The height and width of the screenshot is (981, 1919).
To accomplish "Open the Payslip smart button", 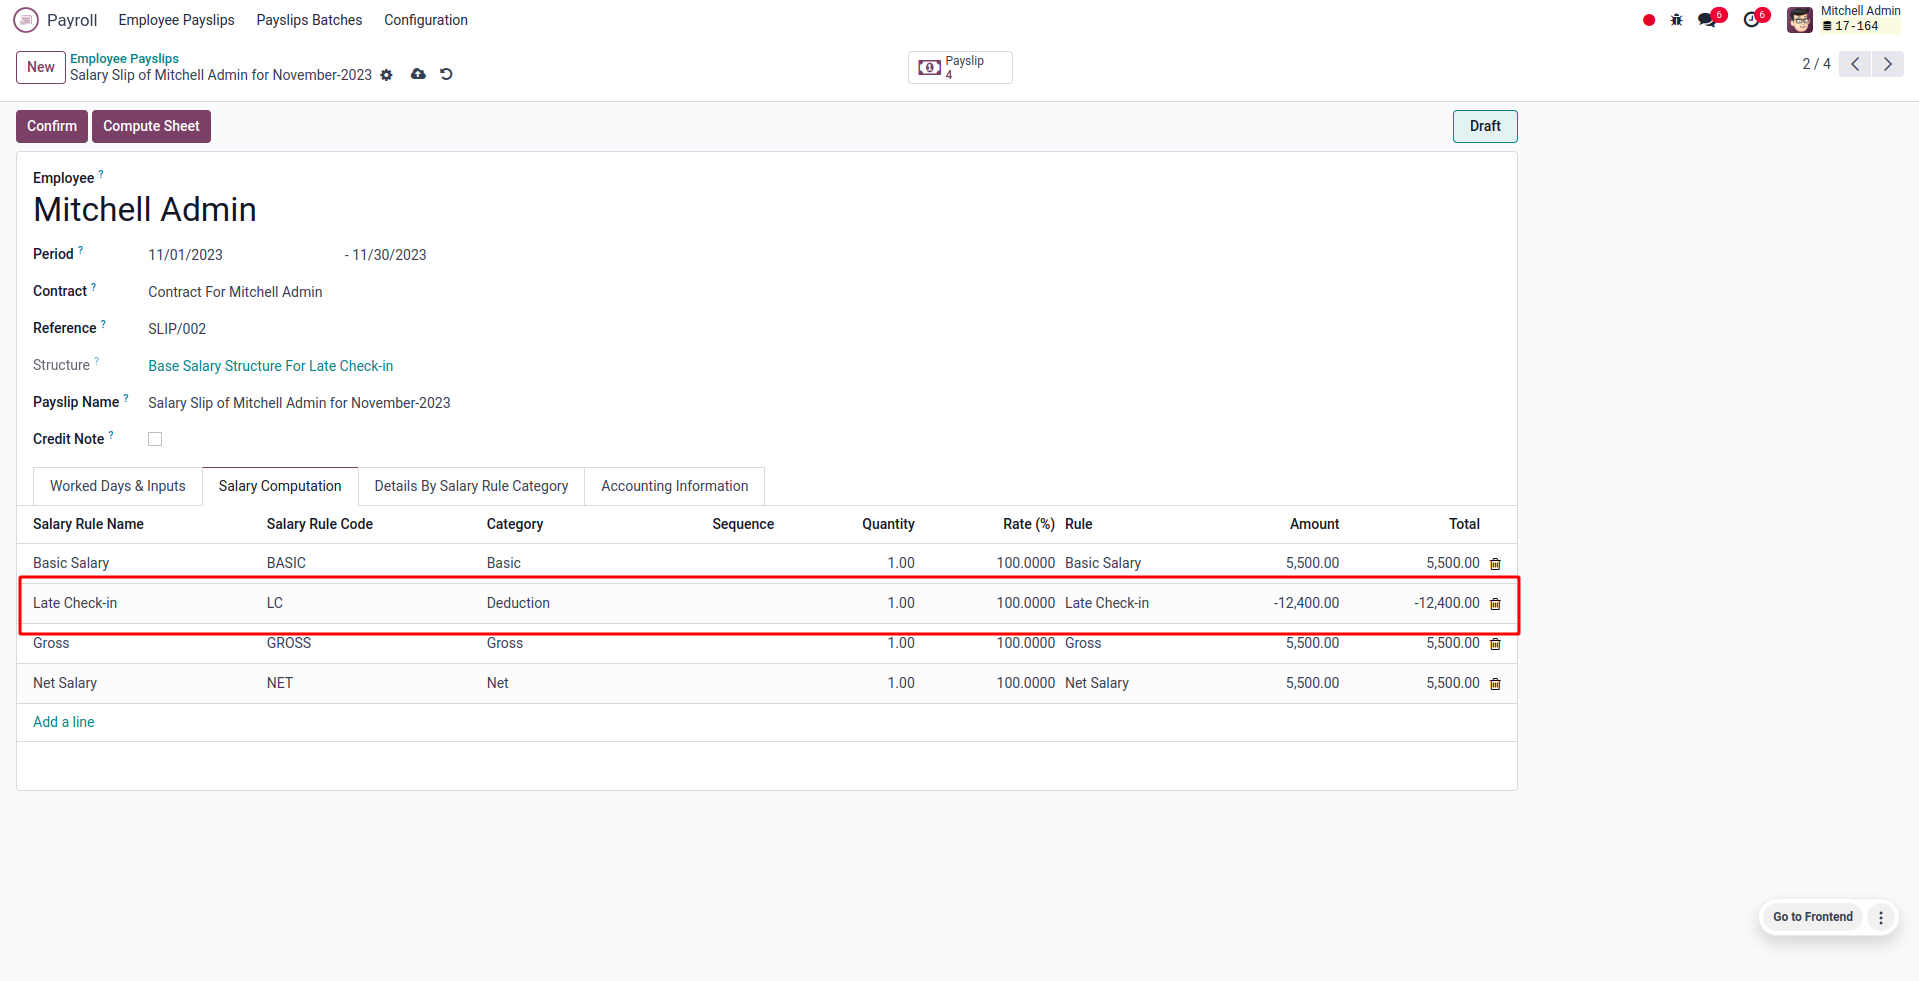I will click(959, 67).
